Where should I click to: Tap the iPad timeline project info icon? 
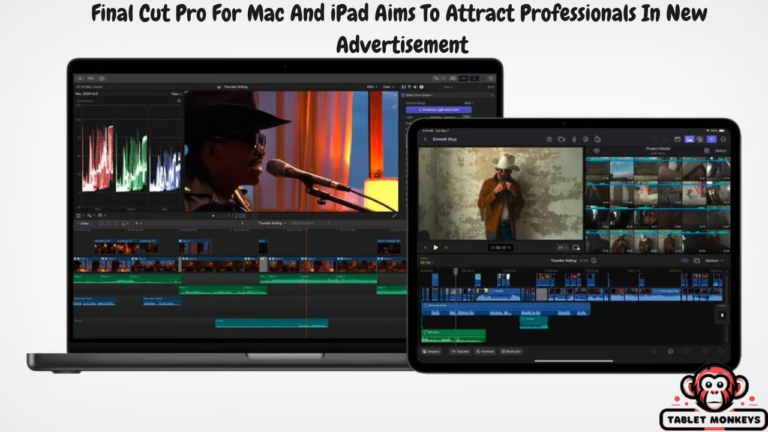point(594,261)
